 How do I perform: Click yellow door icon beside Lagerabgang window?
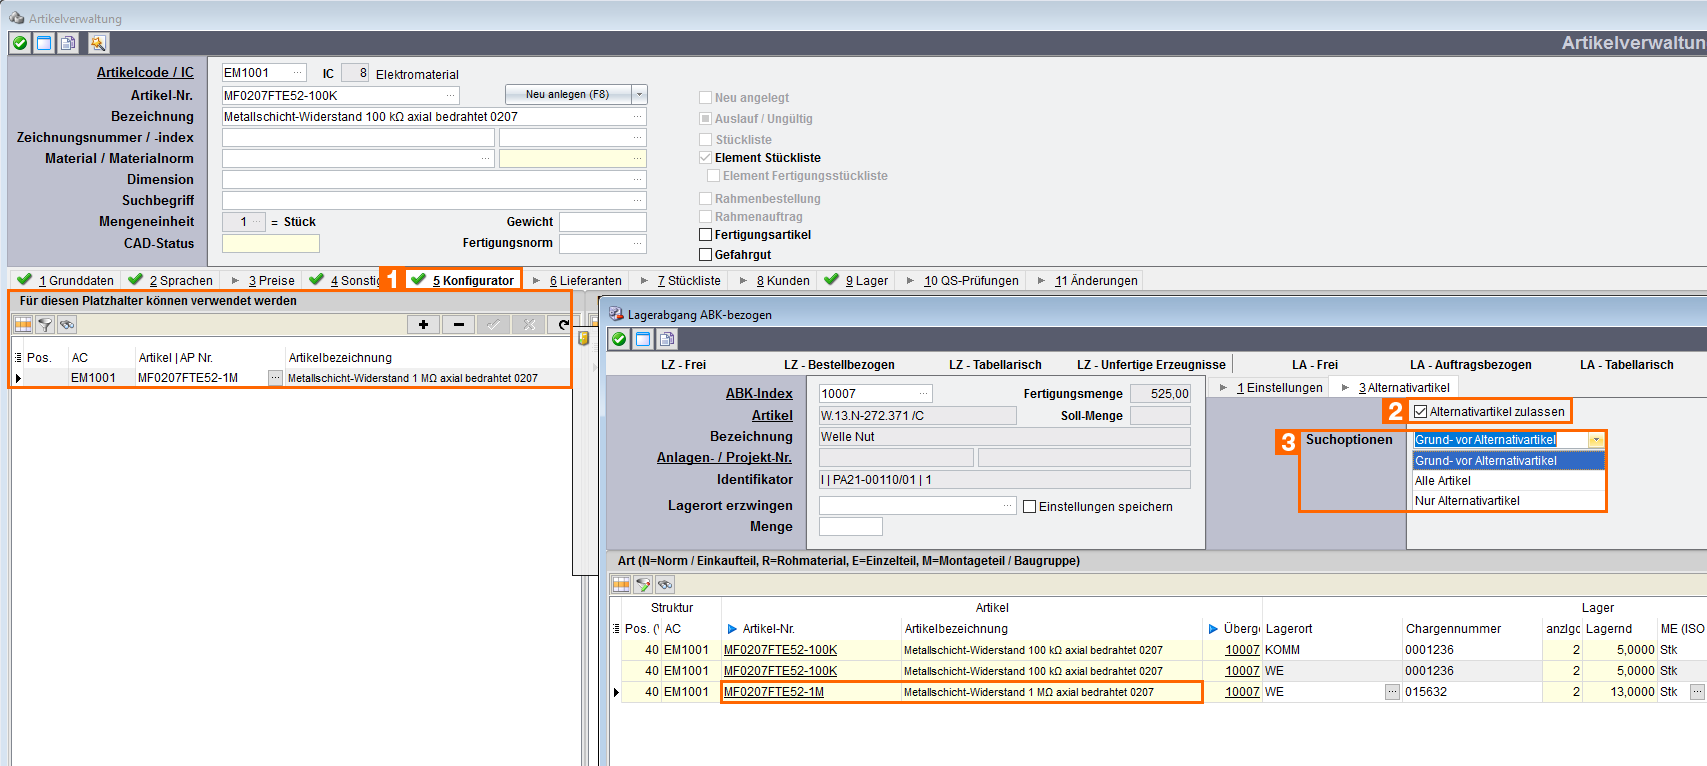(584, 338)
